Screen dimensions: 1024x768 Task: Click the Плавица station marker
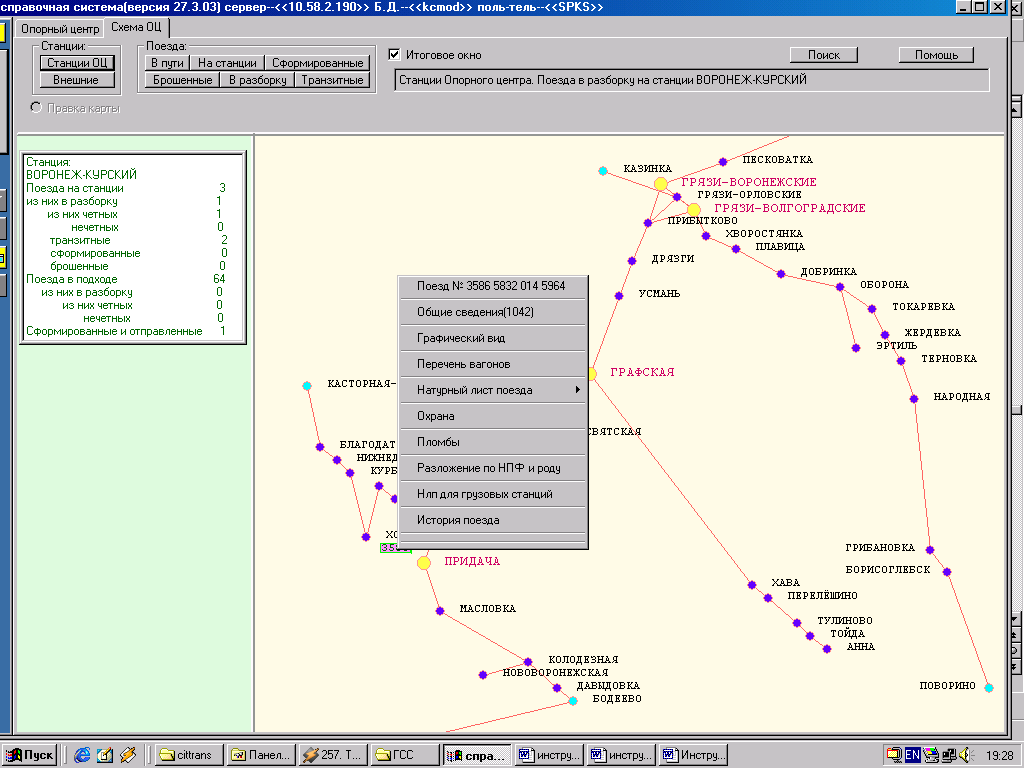click(x=736, y=249)
